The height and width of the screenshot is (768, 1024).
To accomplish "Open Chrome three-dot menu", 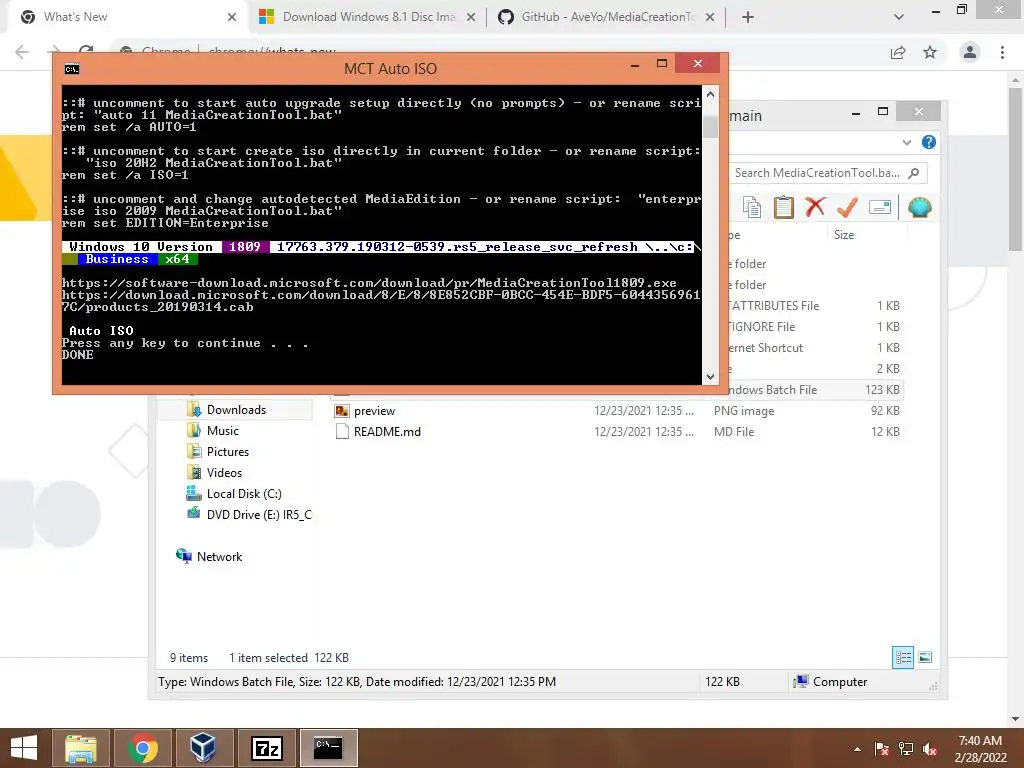I will tap(1002, 52).
